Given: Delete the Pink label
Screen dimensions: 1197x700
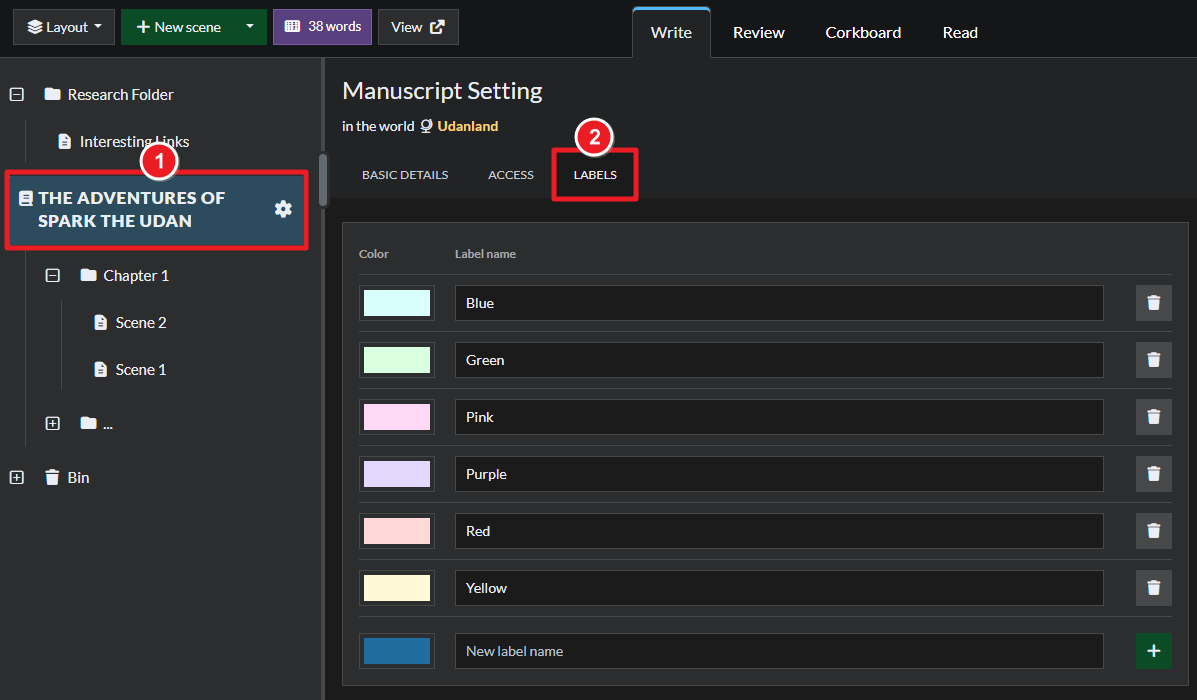Looking at the screenshot, I should pyautogui.click(x=1153, y=417).
